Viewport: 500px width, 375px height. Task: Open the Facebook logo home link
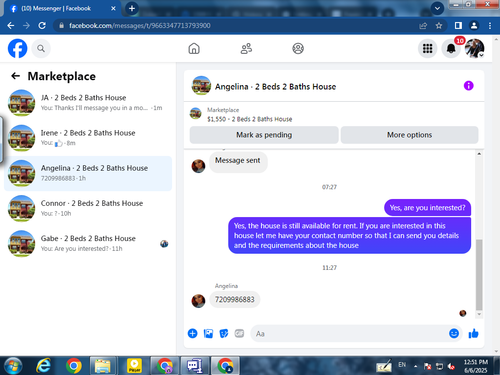17,48
